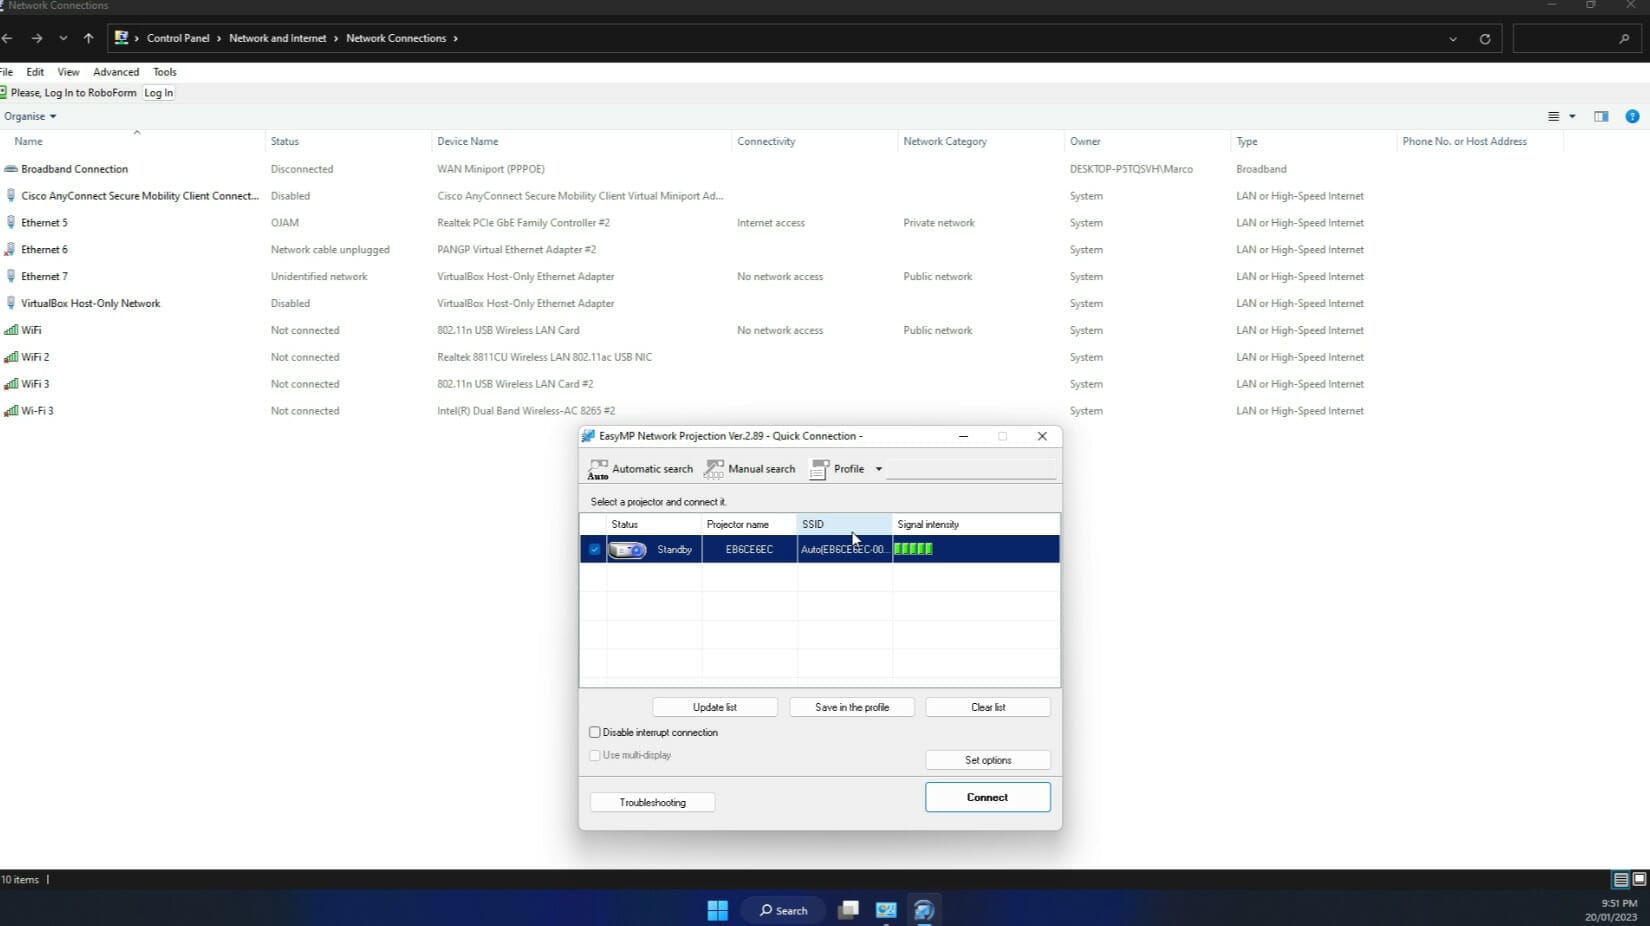Open the Tools menu

[164, 71]
